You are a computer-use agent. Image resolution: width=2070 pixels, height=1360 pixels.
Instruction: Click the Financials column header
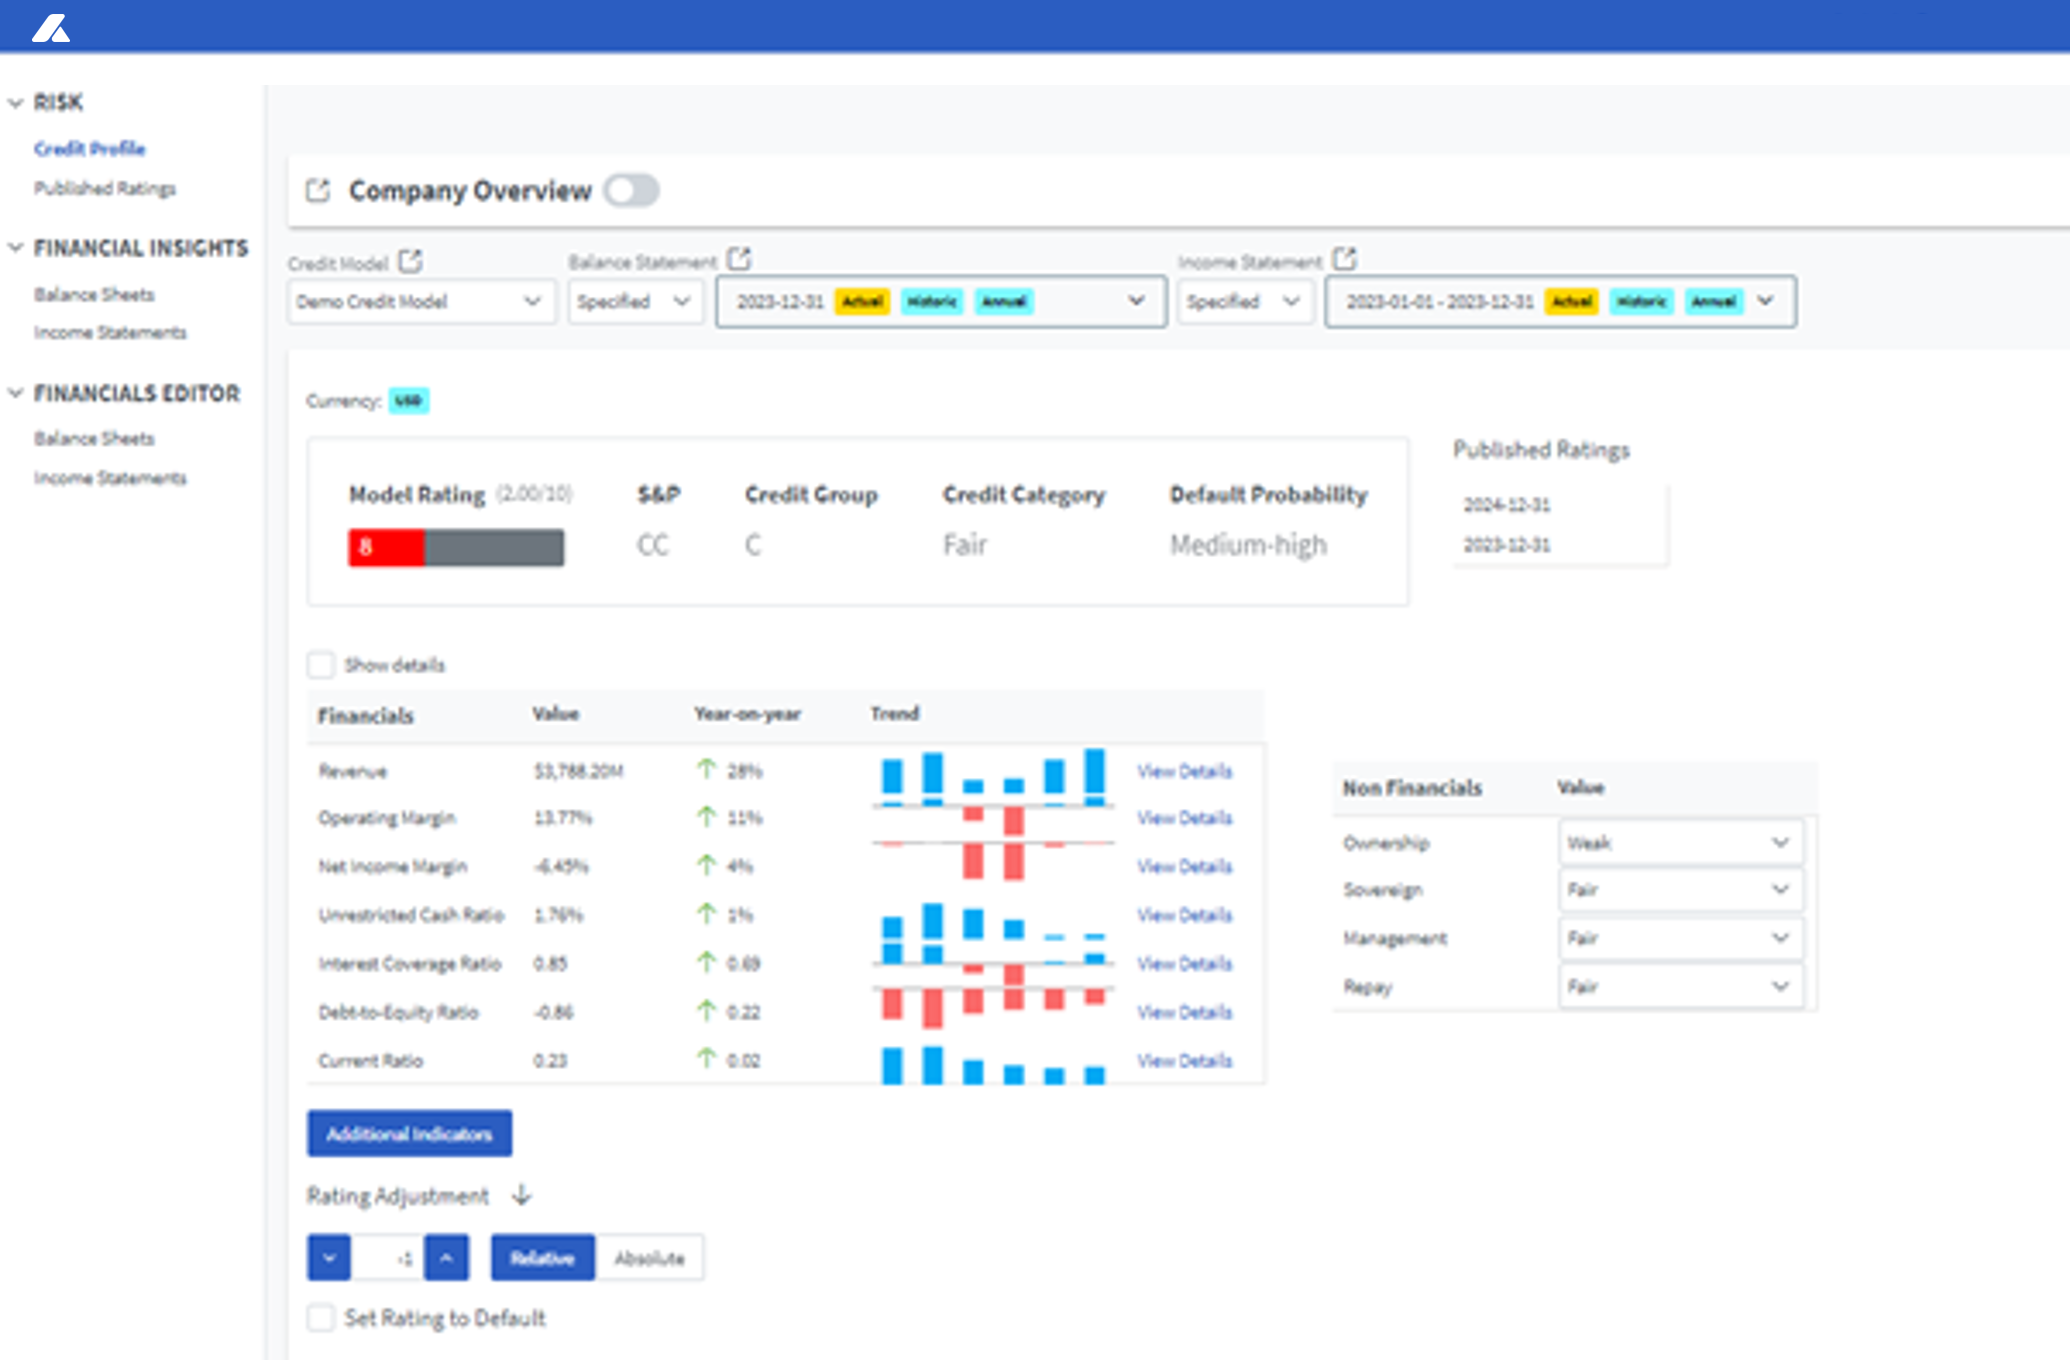365,715
